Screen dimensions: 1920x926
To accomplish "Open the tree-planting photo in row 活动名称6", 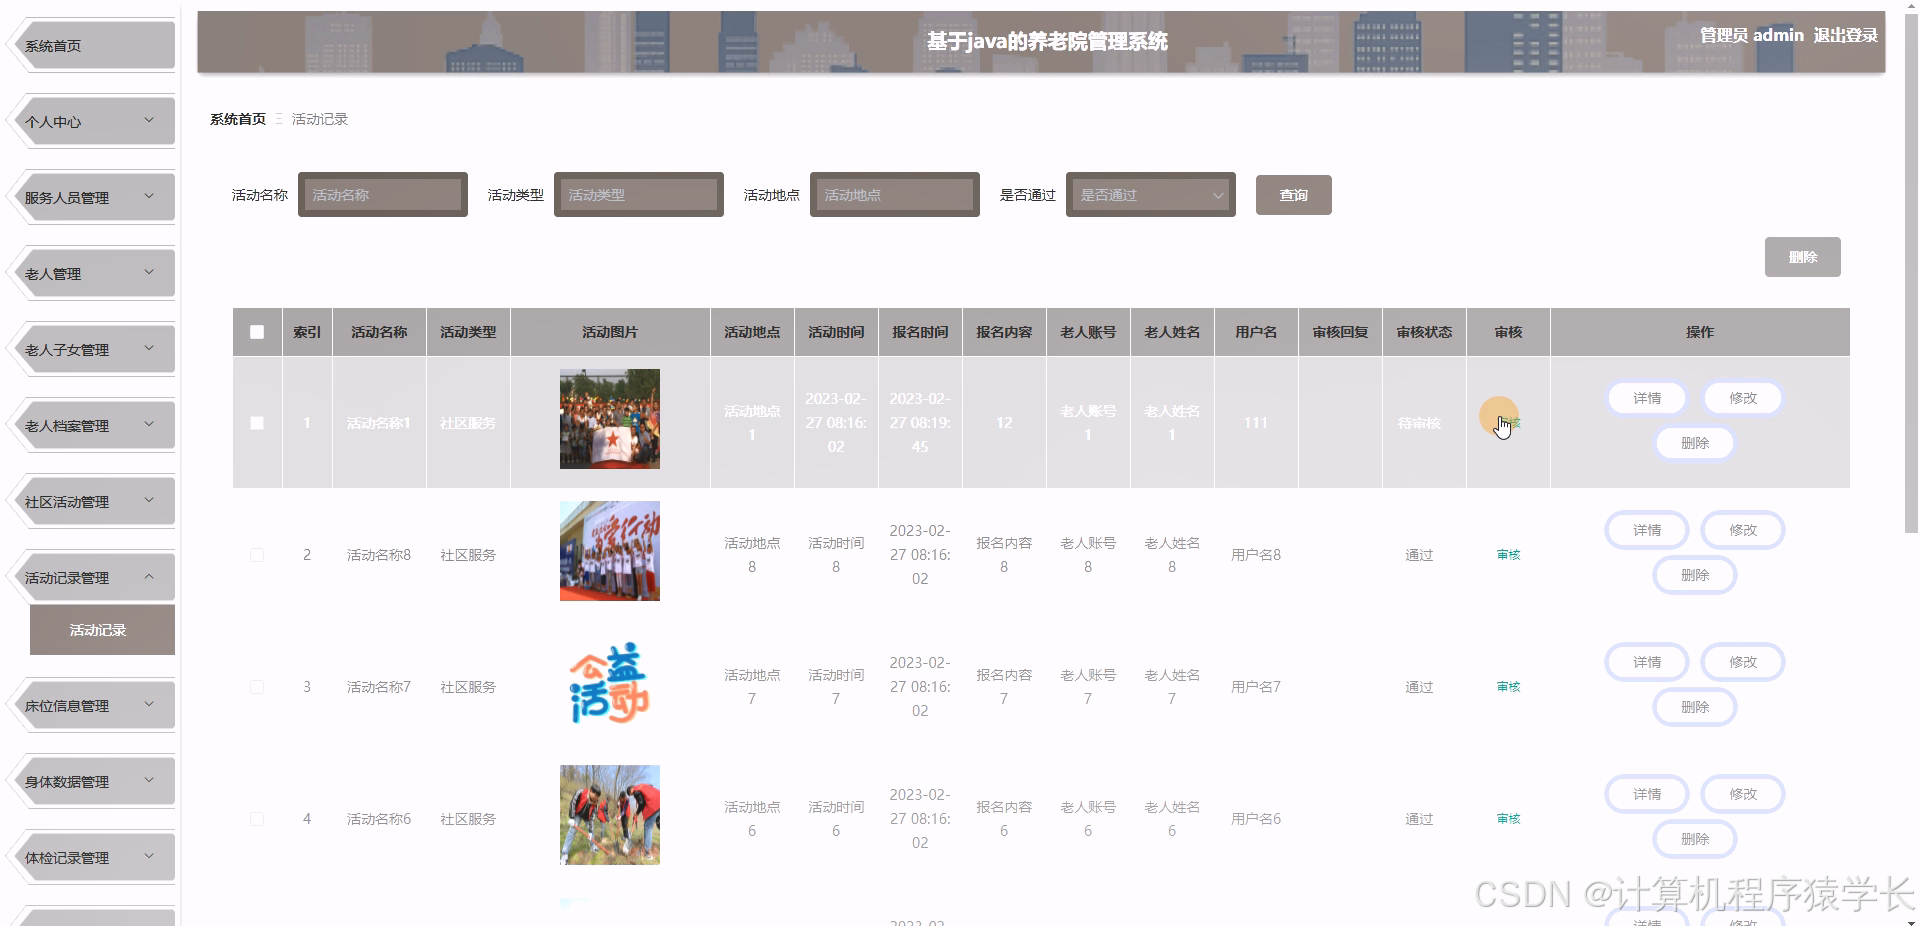I will 610,815.
